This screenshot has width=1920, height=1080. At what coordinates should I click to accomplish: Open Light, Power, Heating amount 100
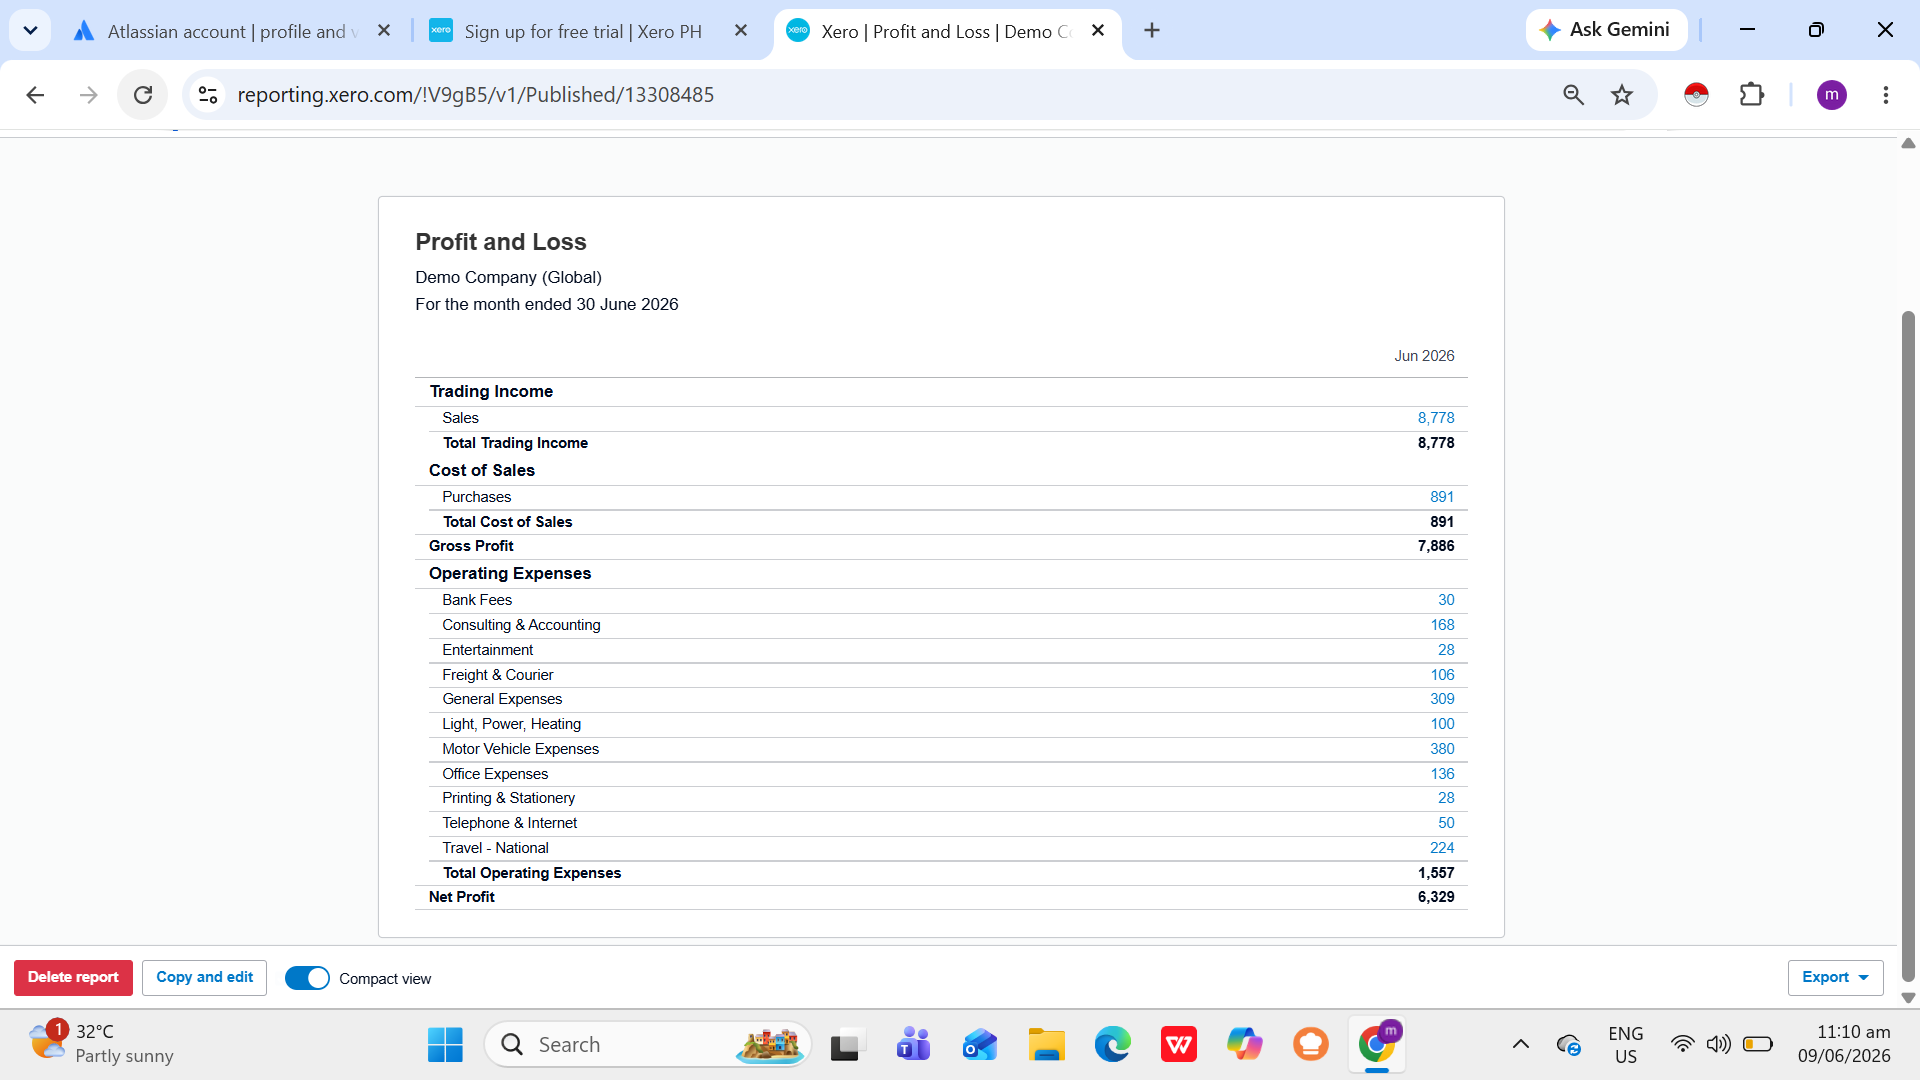(1442, 724)
